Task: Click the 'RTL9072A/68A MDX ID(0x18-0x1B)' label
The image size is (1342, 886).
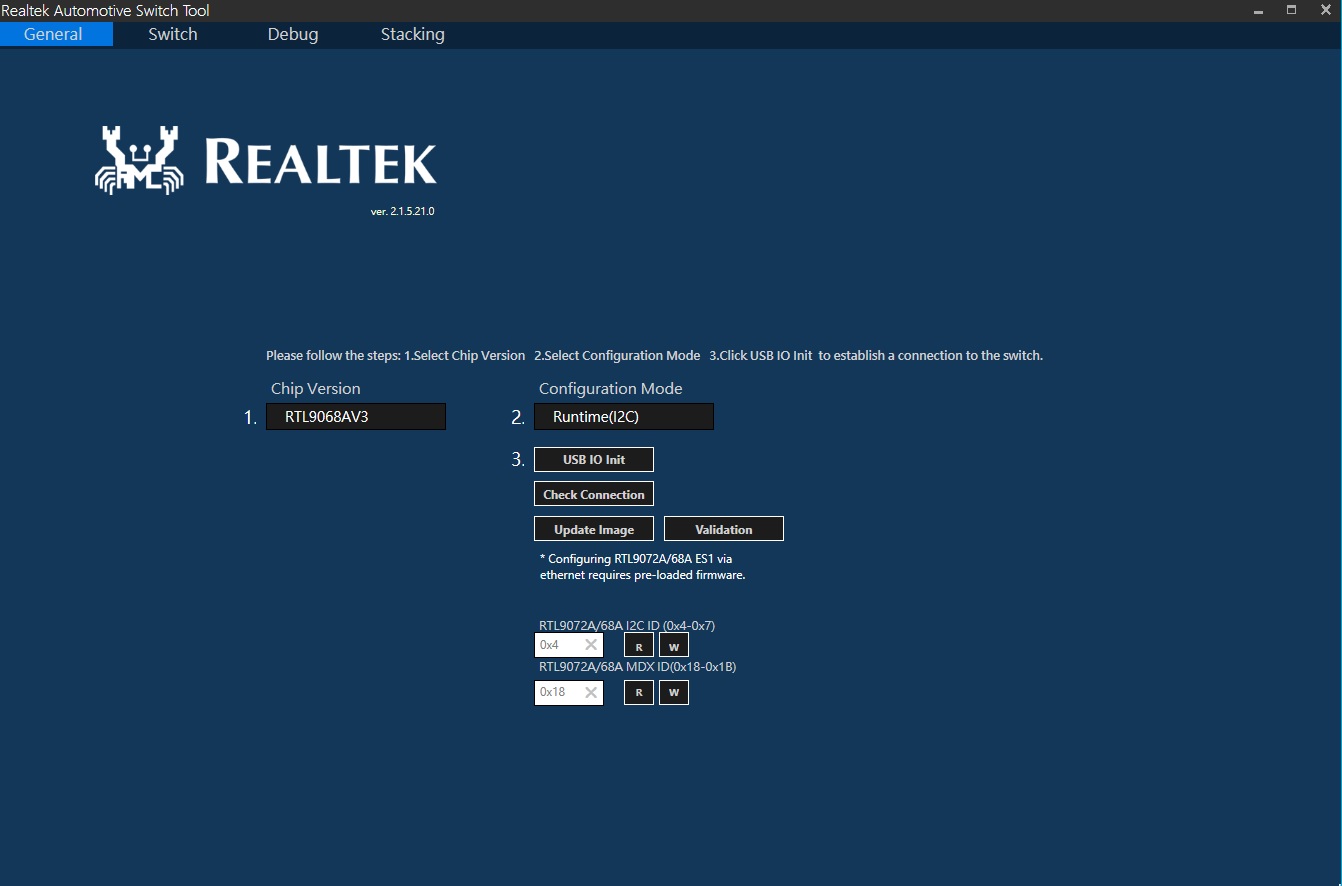Action: click(638, 667)
